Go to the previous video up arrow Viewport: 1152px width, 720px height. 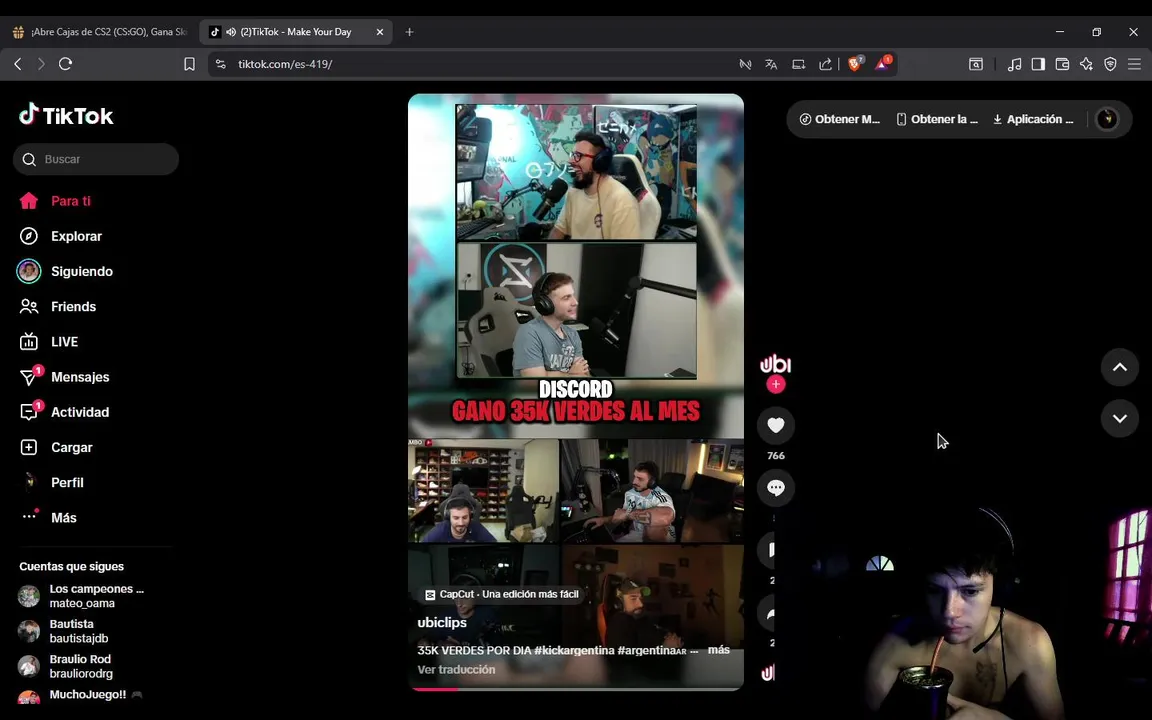1120,367
